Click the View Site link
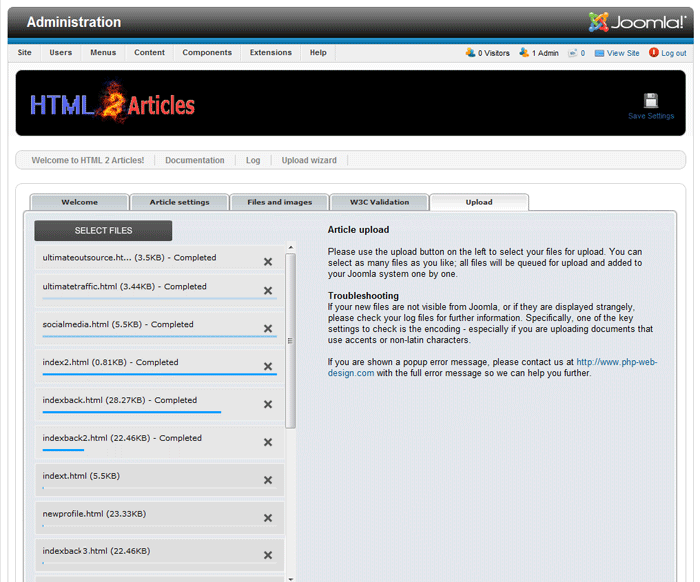Viewport: 700px width, 582px height. tap(623, 53)
